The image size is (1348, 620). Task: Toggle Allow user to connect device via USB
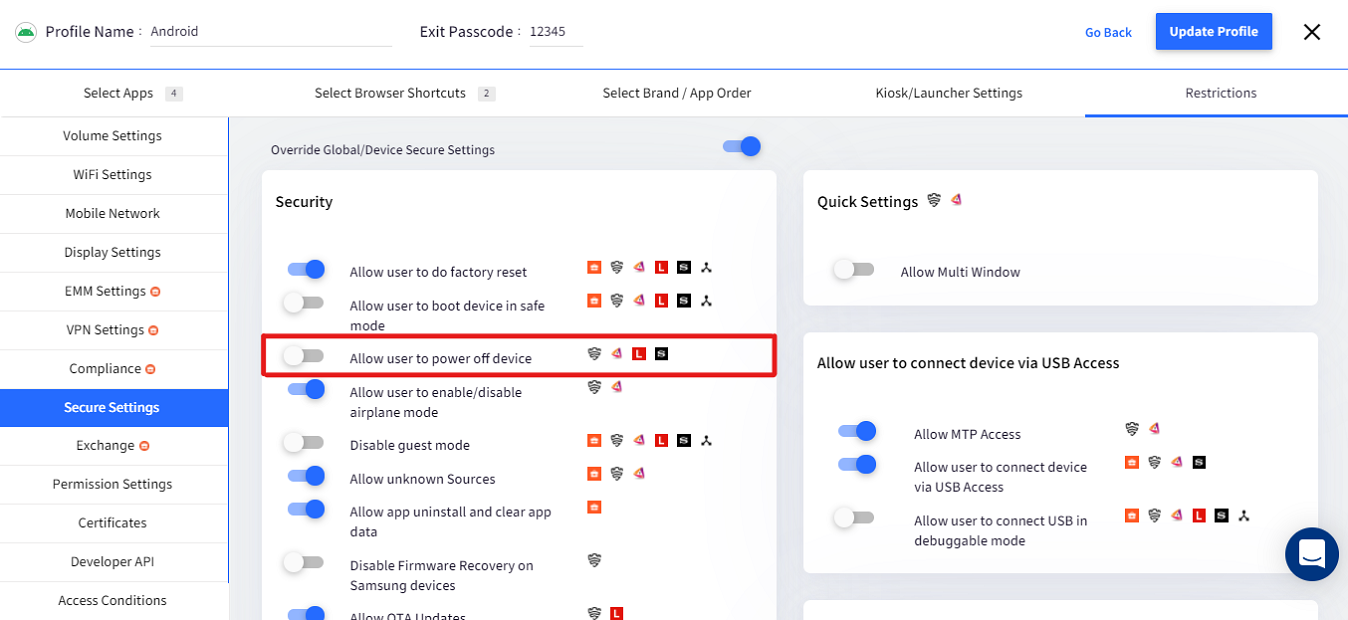pos(857,464)
